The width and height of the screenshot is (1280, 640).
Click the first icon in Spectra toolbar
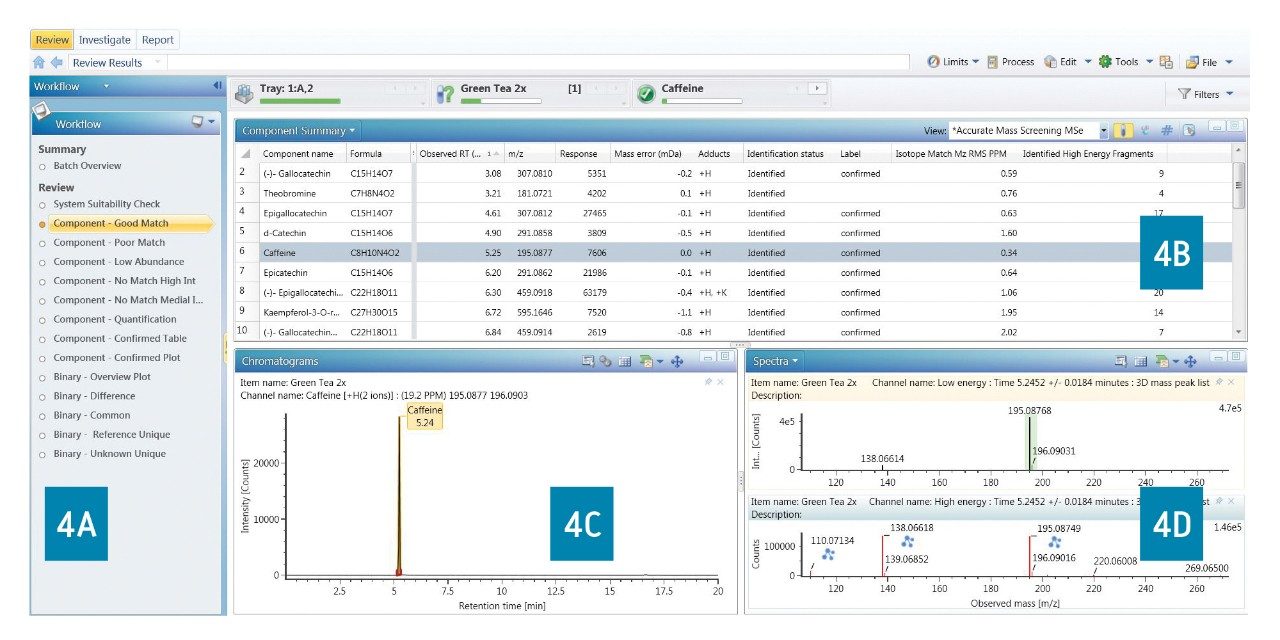click(x=1121, y=361)
